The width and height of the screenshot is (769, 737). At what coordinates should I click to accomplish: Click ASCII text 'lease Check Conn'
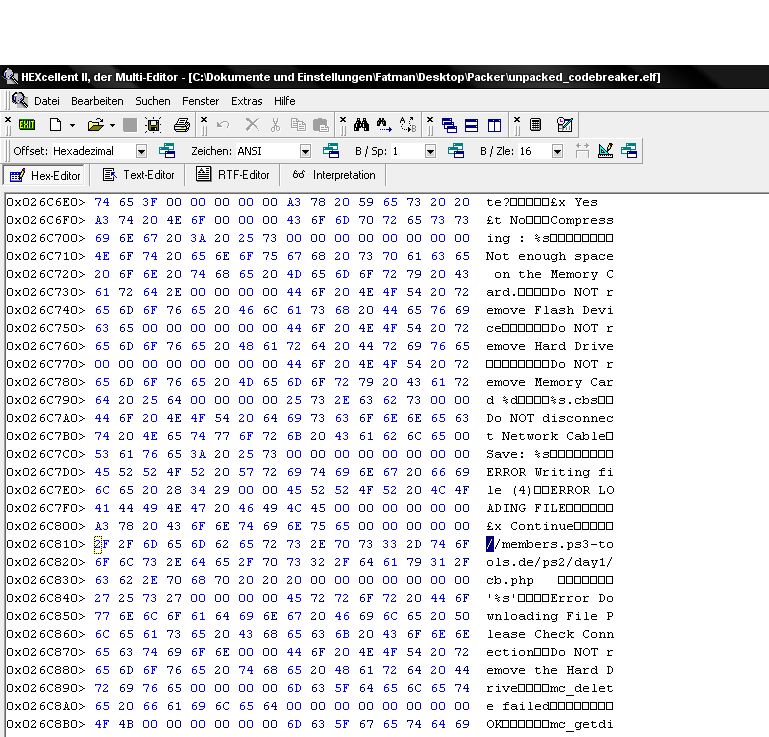click(x=549, y=634)
